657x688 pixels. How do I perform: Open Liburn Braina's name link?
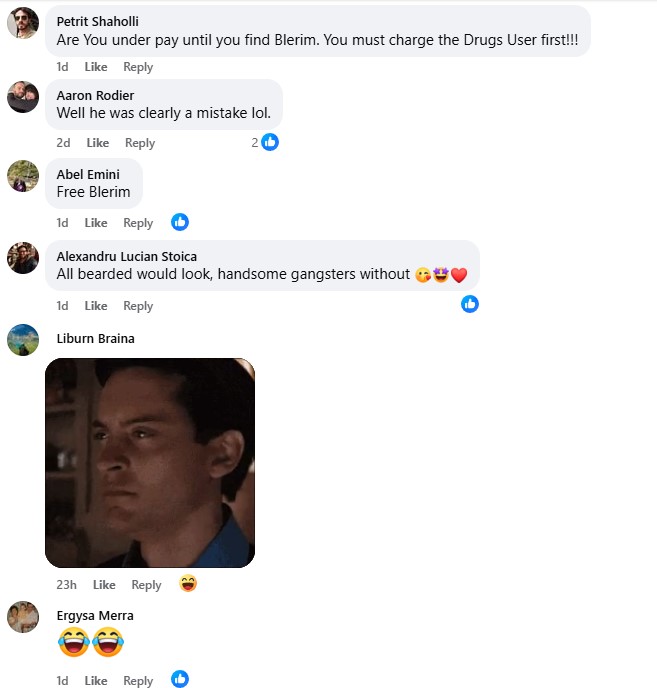[95, 339]
